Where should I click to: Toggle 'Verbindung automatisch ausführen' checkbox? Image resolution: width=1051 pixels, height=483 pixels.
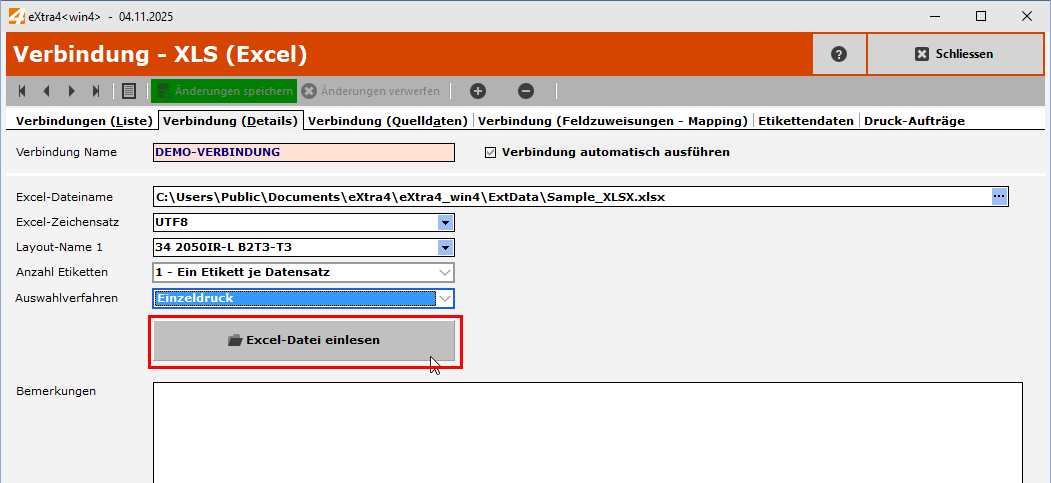[x=490, y=153]
